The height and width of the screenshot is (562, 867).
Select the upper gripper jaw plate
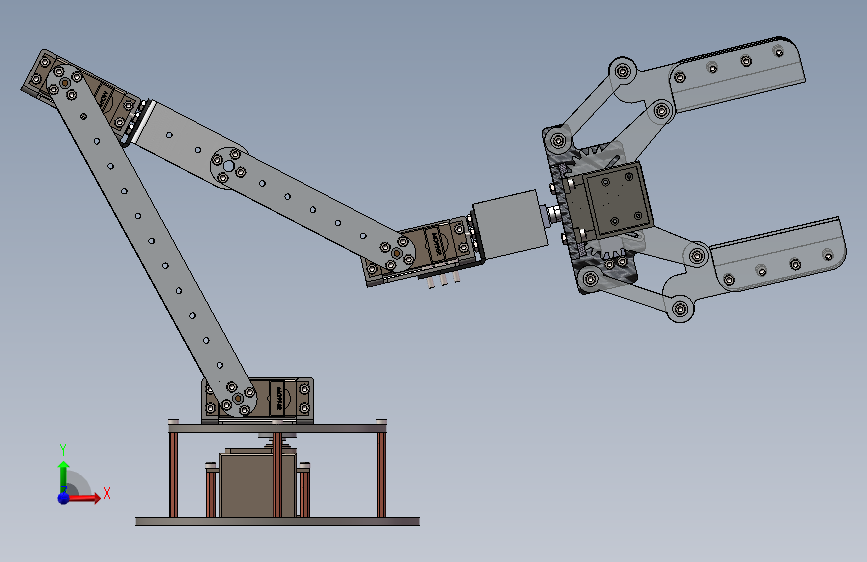[x=739, y=75]
